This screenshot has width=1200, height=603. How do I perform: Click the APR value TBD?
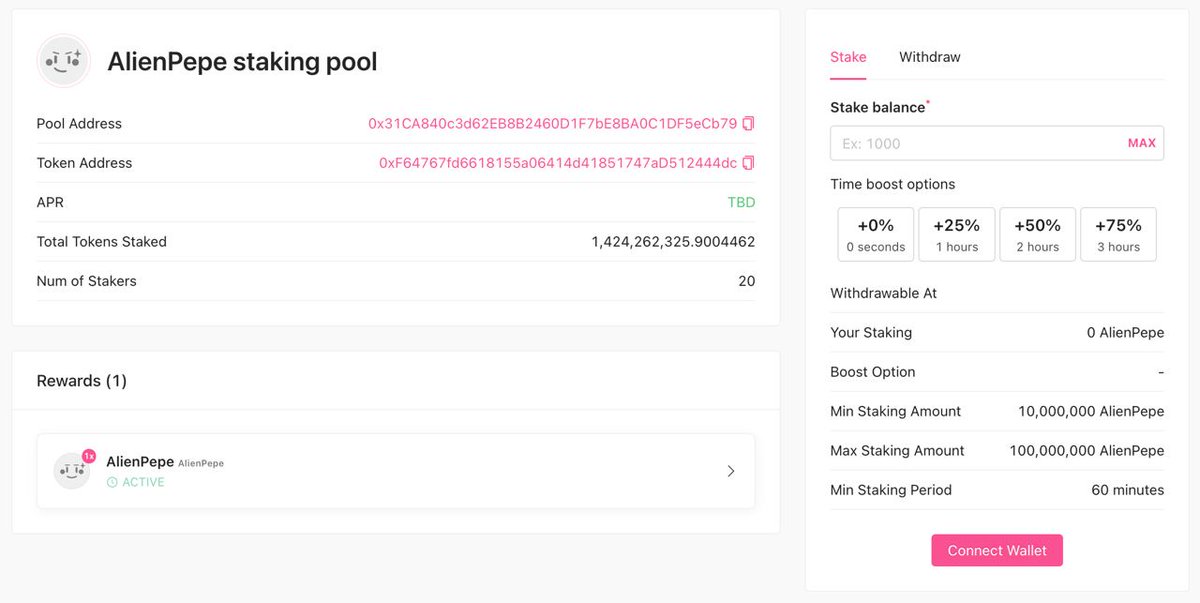[741, 202]
